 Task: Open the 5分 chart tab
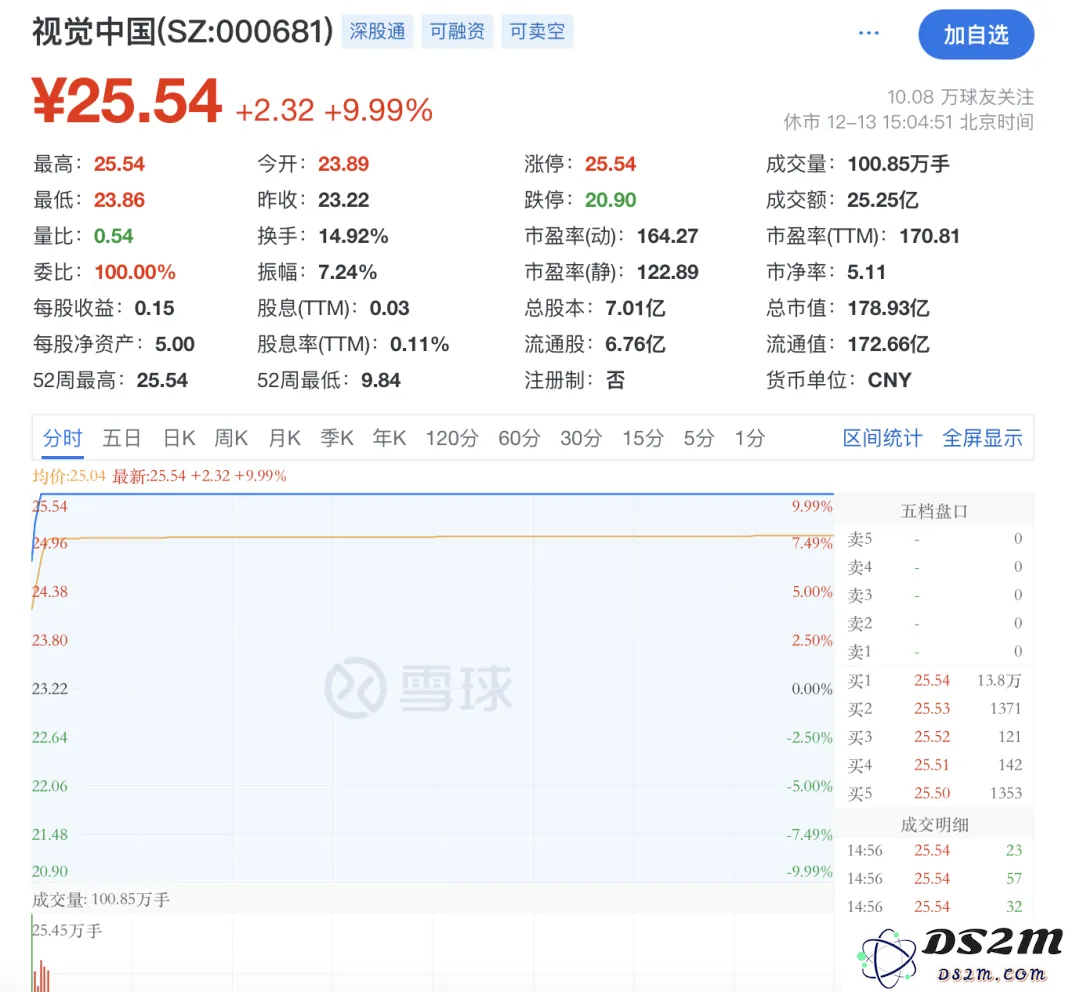point(699,438)
